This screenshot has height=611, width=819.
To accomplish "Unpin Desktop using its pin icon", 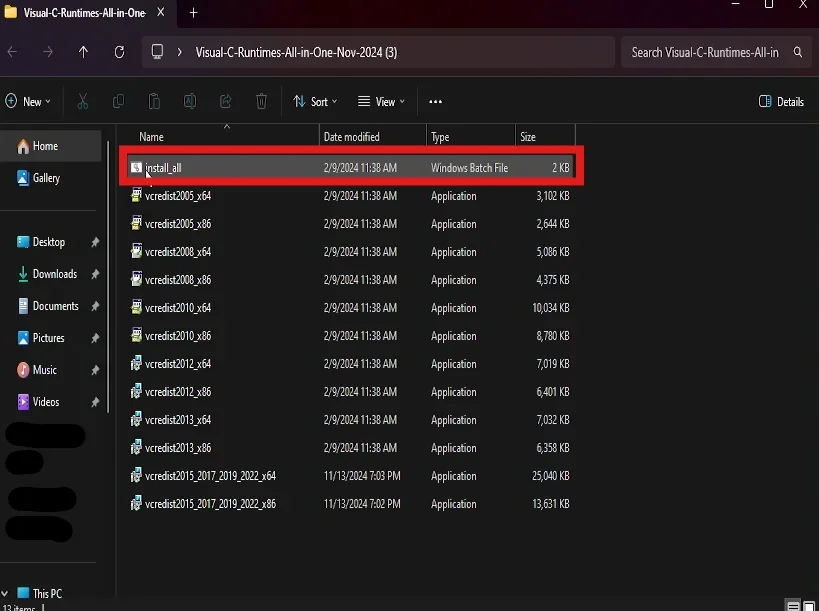I will pyautogui.click(x=95, y=242).
